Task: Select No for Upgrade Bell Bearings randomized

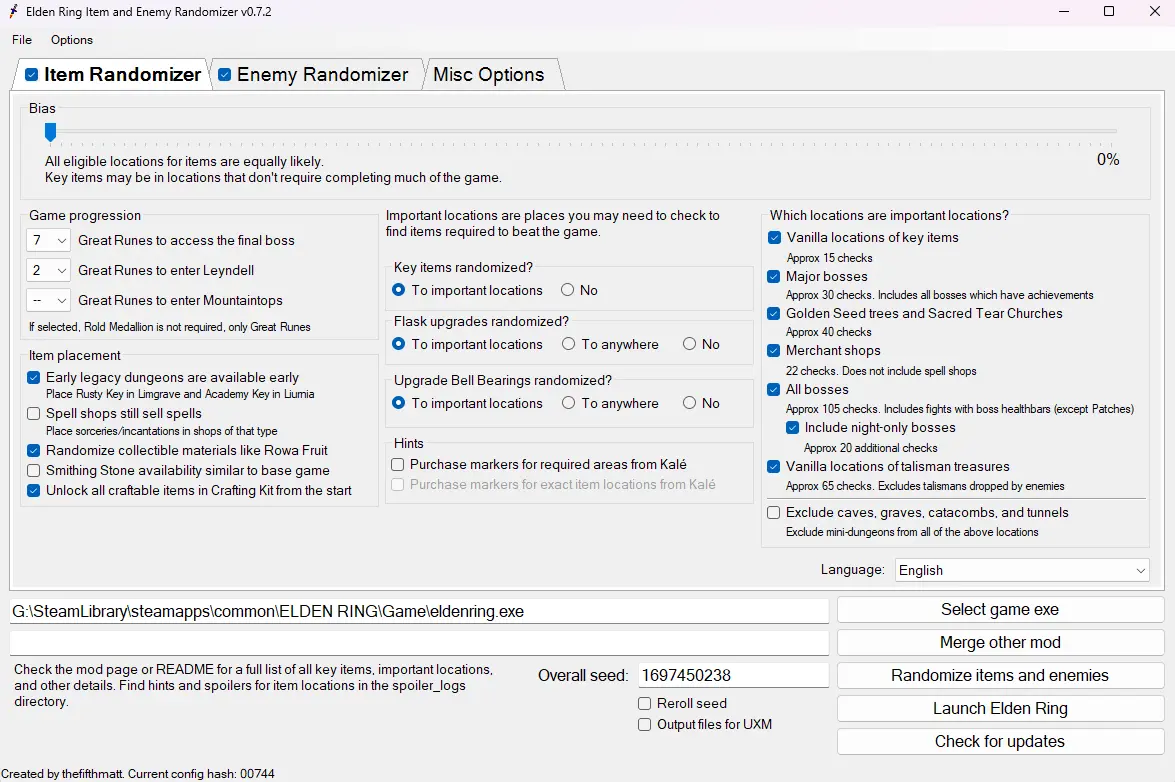Action: (x=689, y=403)
